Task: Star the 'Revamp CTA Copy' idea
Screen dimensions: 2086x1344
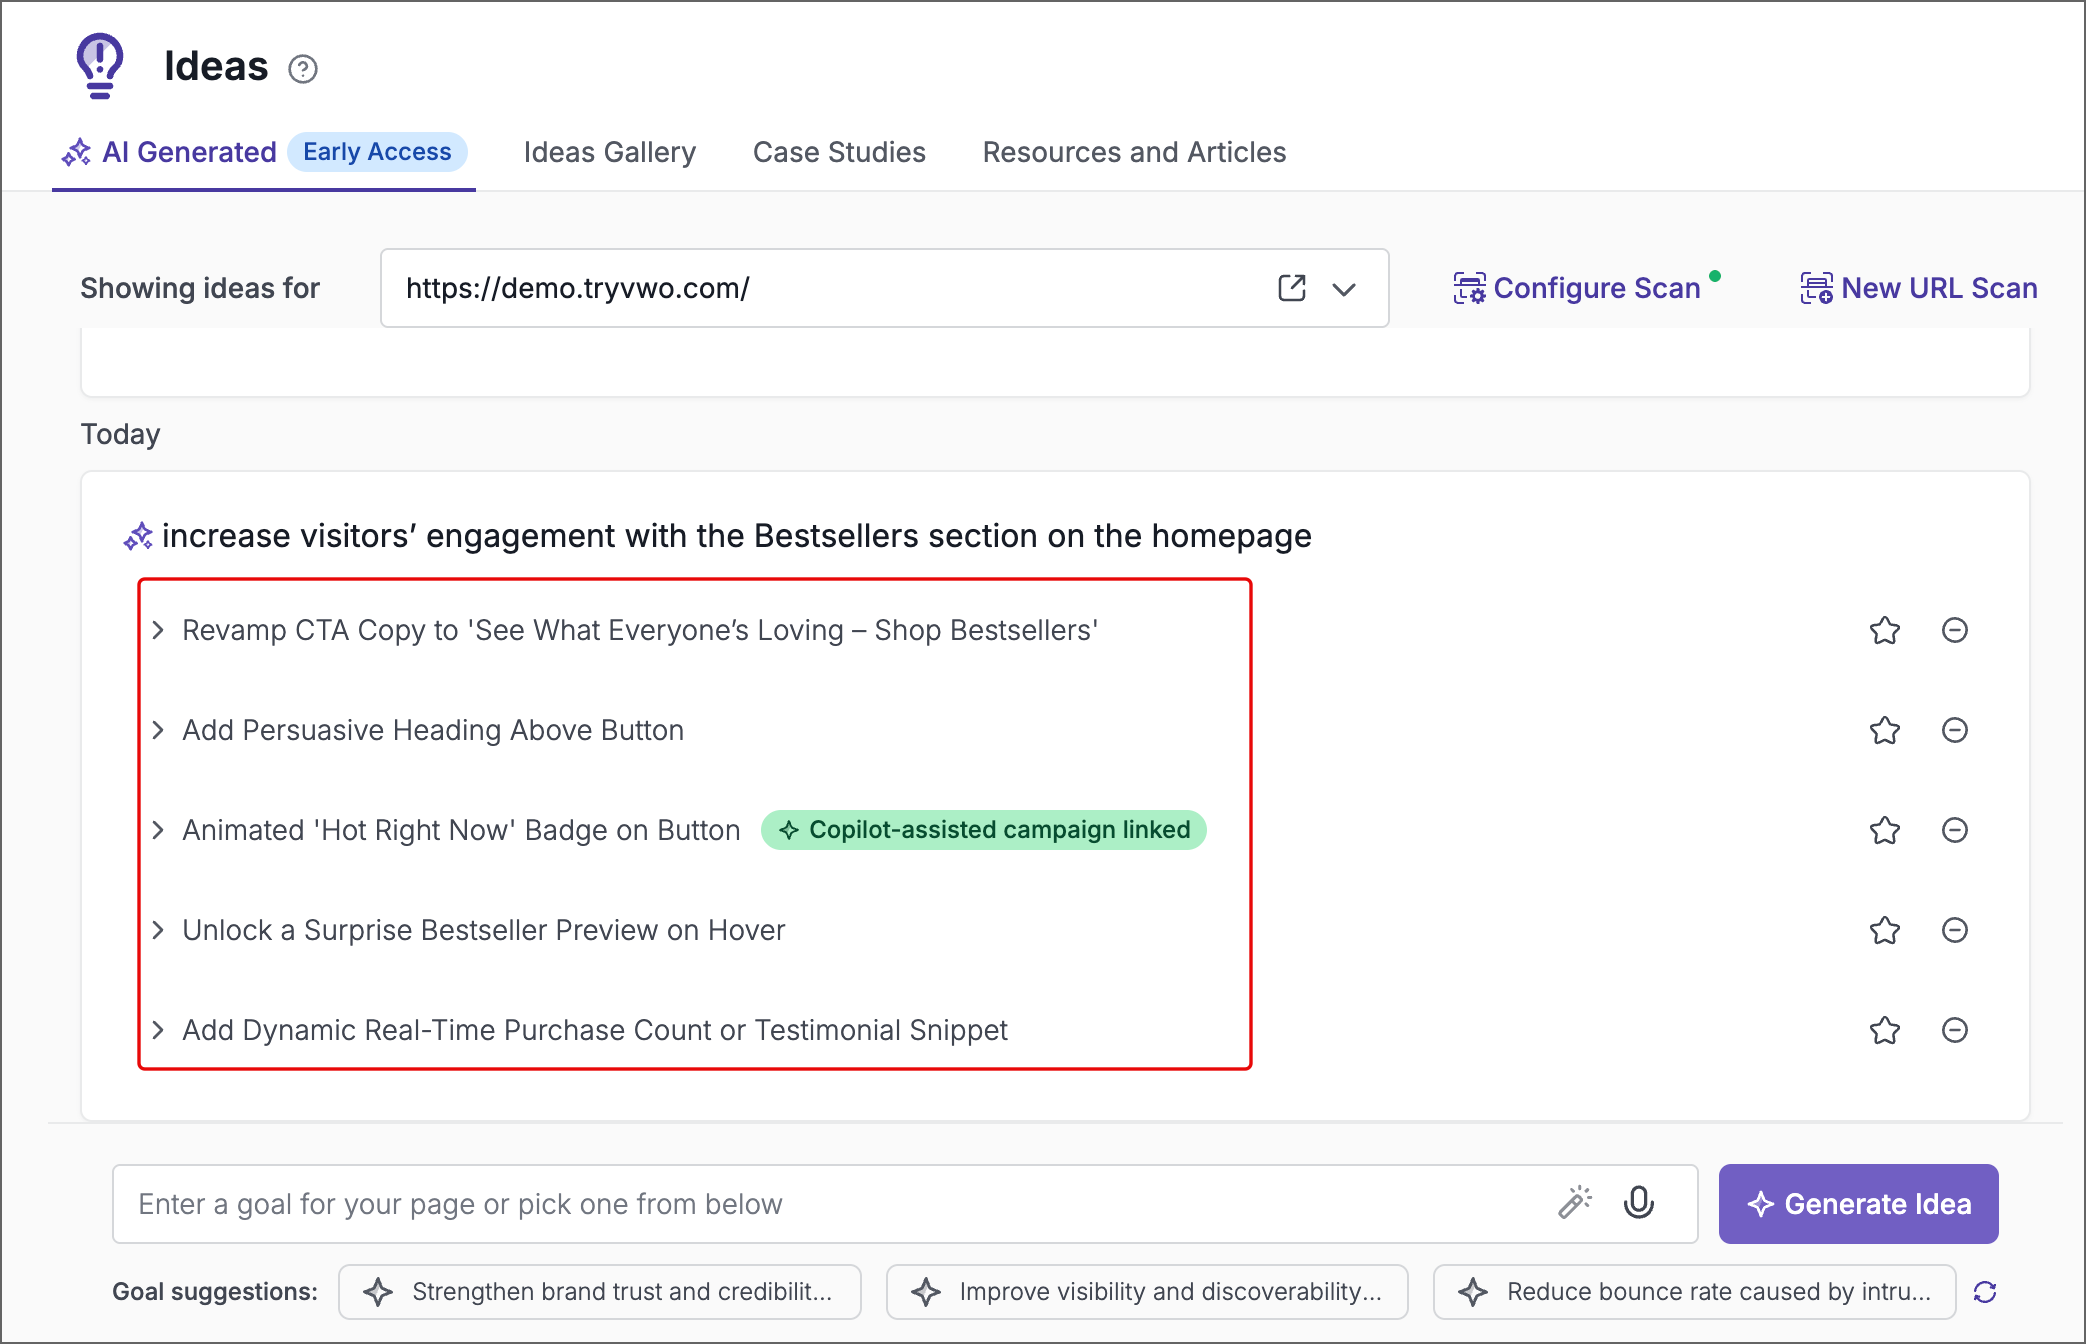Action: 1885,630
